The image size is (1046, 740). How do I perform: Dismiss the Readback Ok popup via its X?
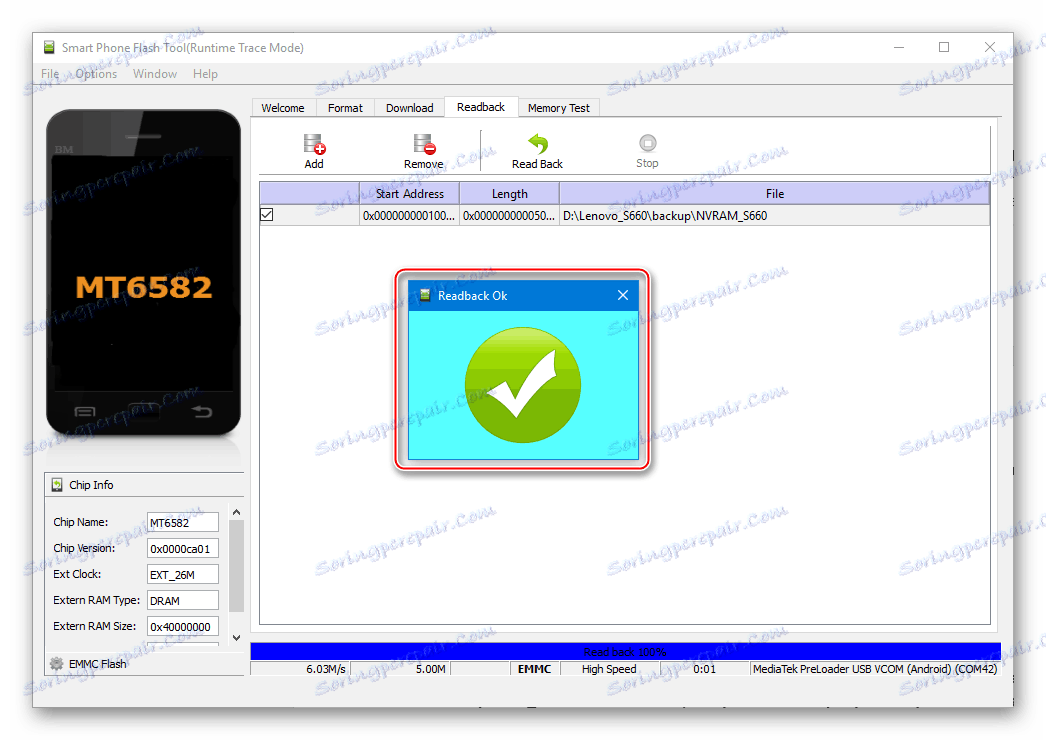click(622, 295)
